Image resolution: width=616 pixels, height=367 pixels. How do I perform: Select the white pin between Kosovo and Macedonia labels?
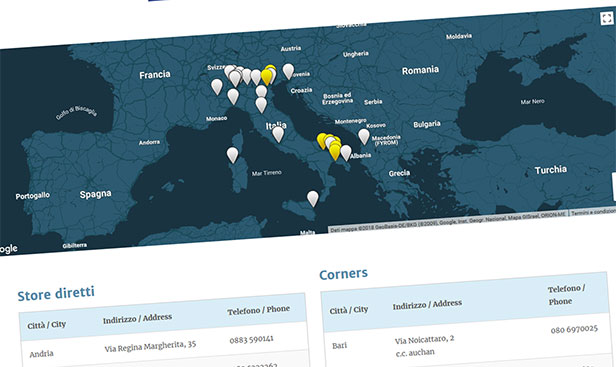click(364, 136)
